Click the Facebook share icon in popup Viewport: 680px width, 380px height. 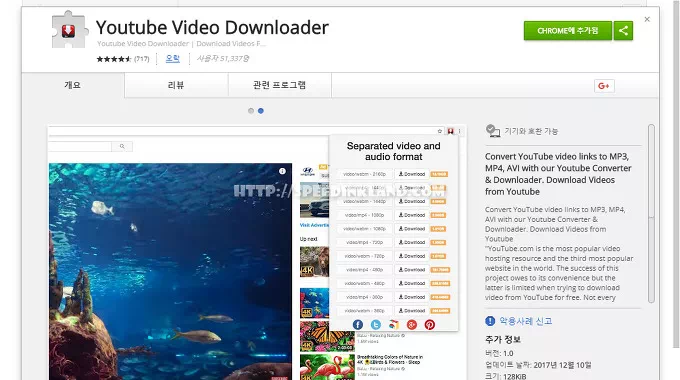tap(358, 324)
